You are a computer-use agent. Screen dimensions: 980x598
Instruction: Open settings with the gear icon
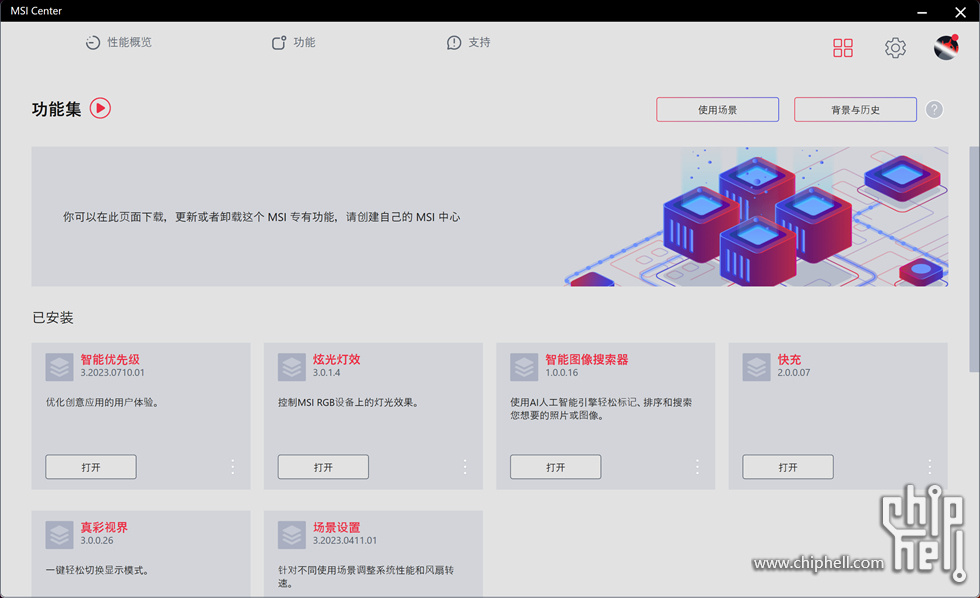[895, 48]
